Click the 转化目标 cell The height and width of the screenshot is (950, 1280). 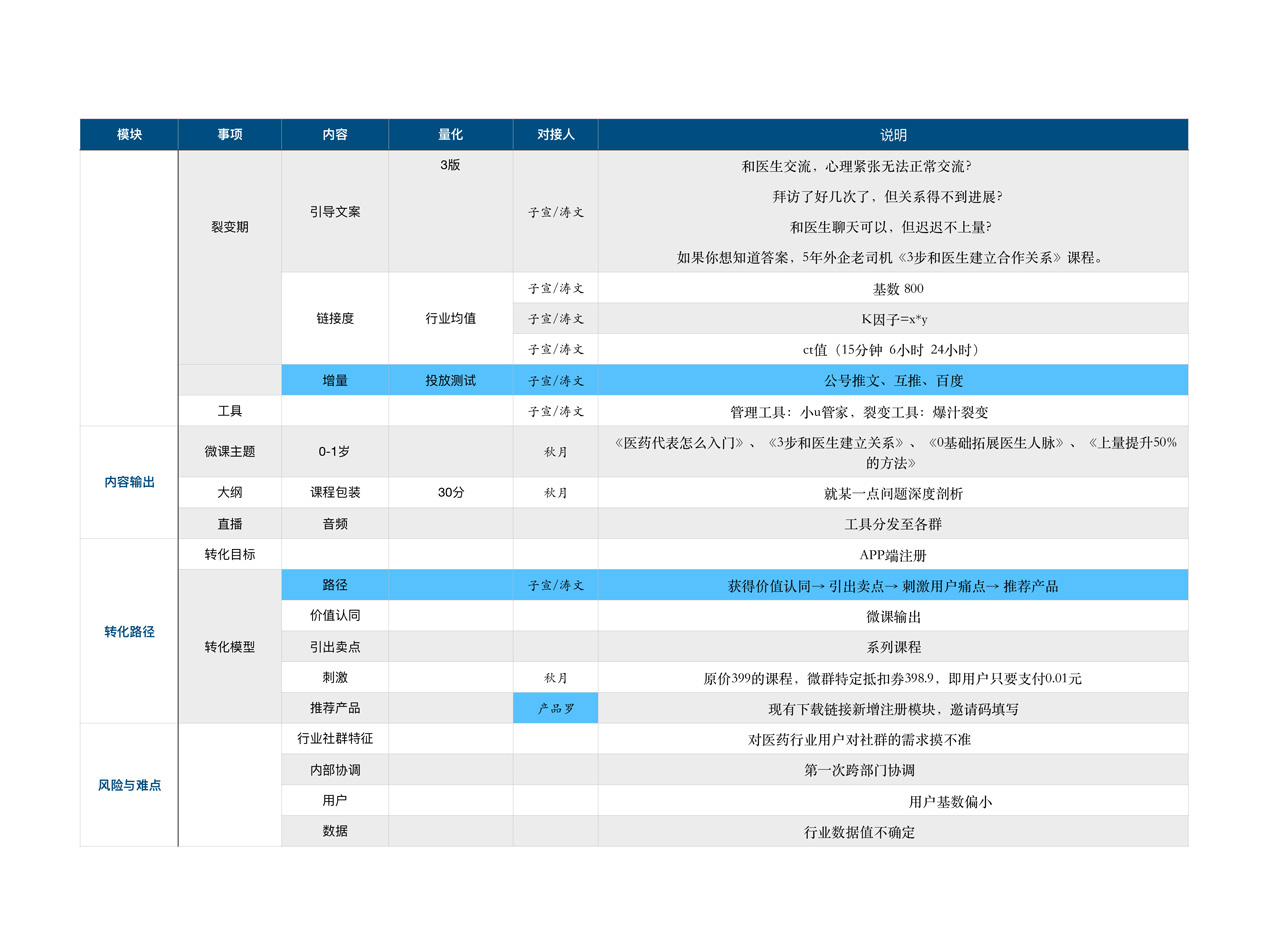(x=230, y=554)
